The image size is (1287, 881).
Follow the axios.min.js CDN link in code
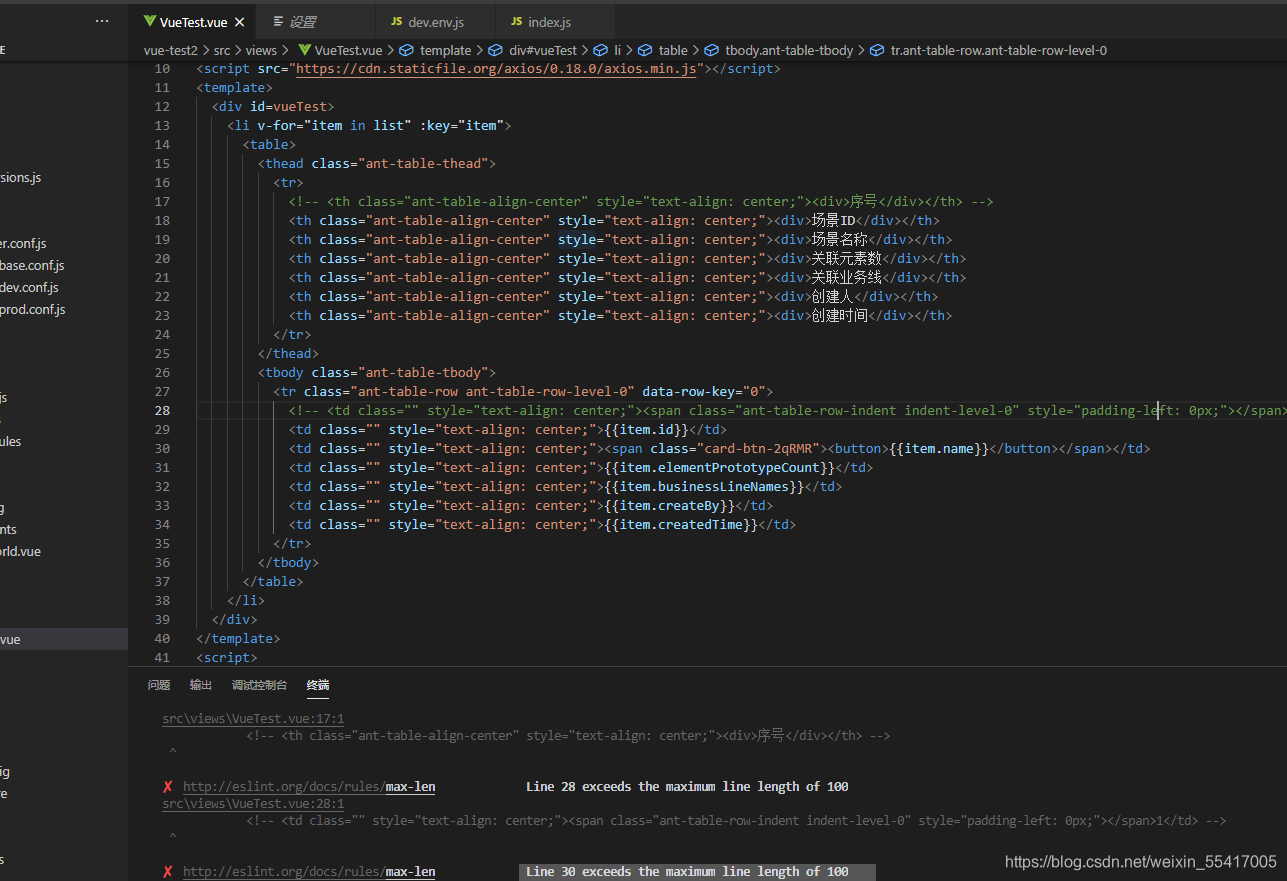pos(496,69)
